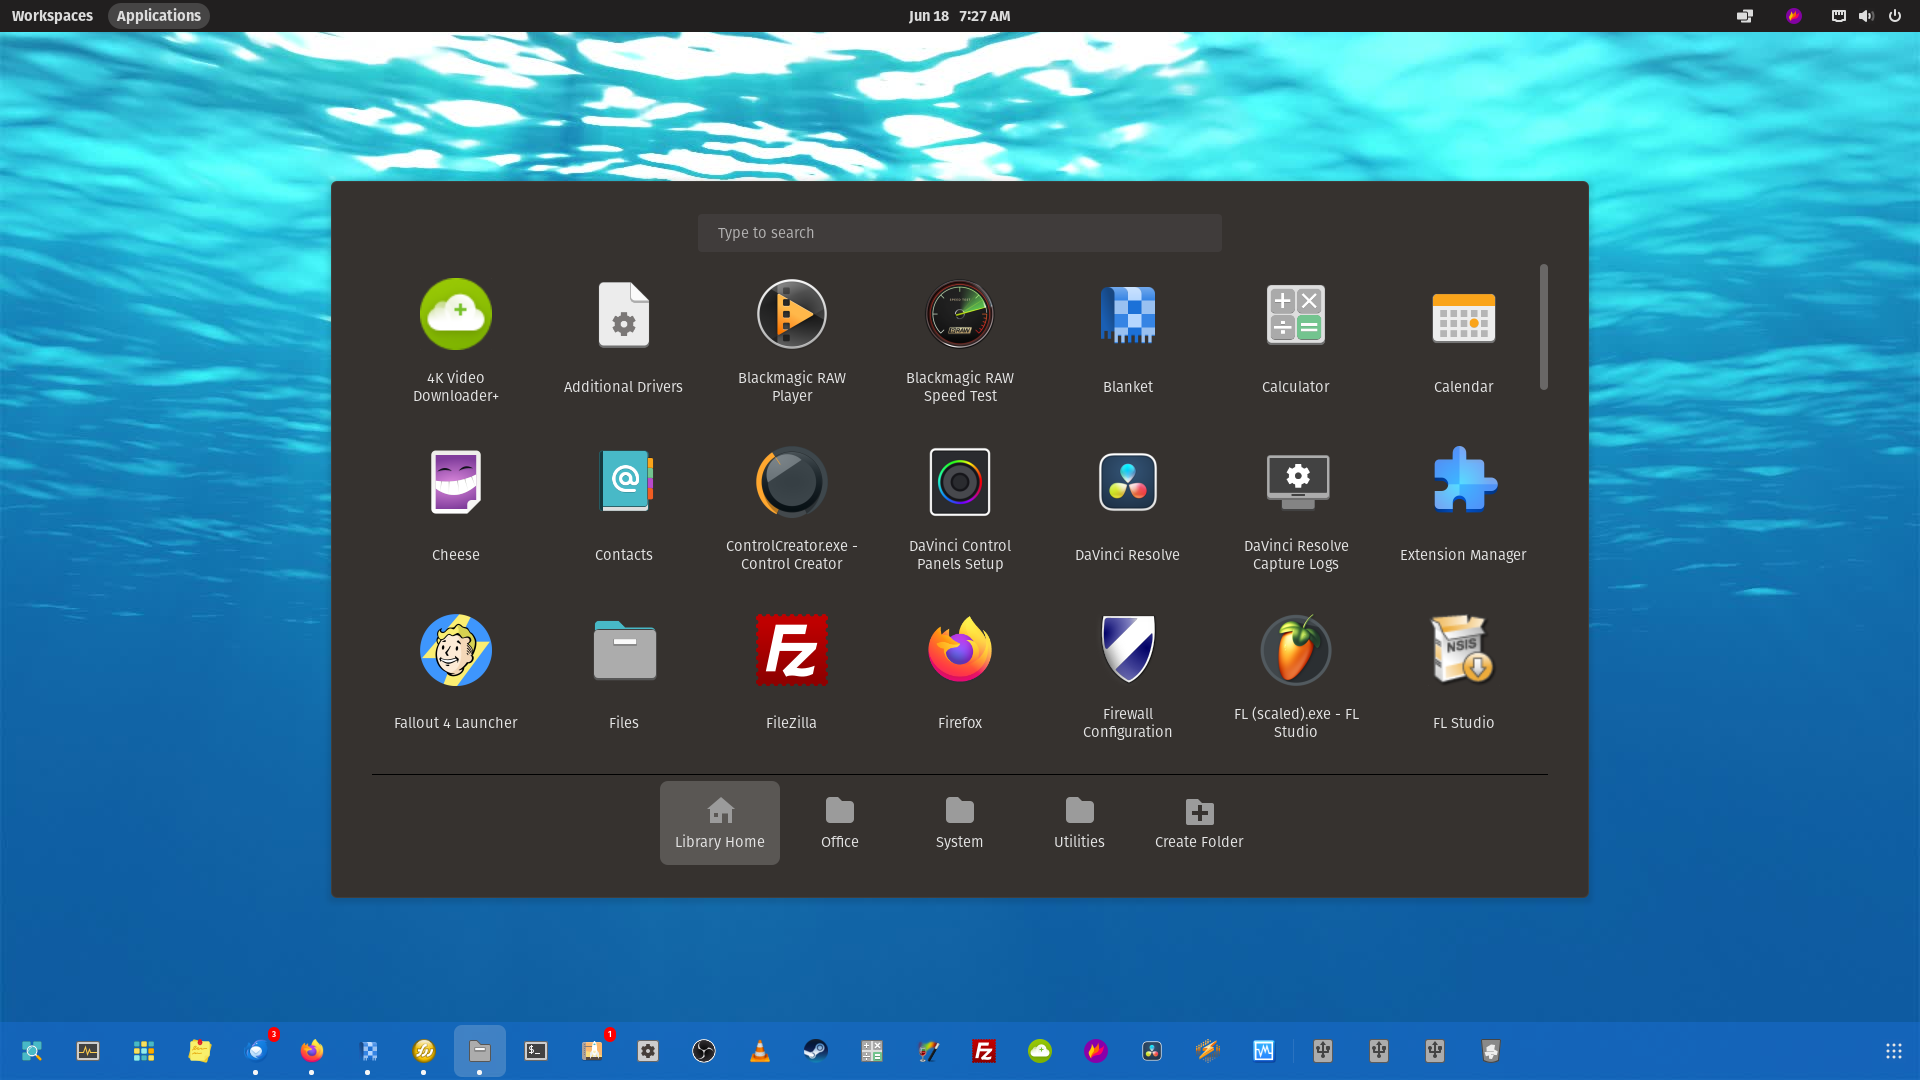Viewport: 1920px width, 1080px height.
Task: Open Terminal from the dock
Action: (536, 1051)
